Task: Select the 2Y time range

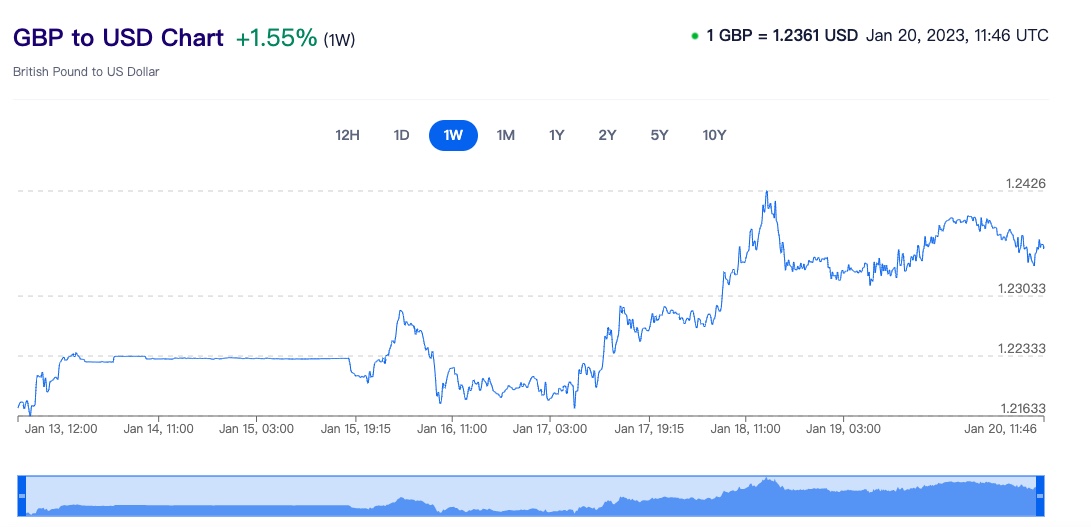Action: (x=607, y=135)
